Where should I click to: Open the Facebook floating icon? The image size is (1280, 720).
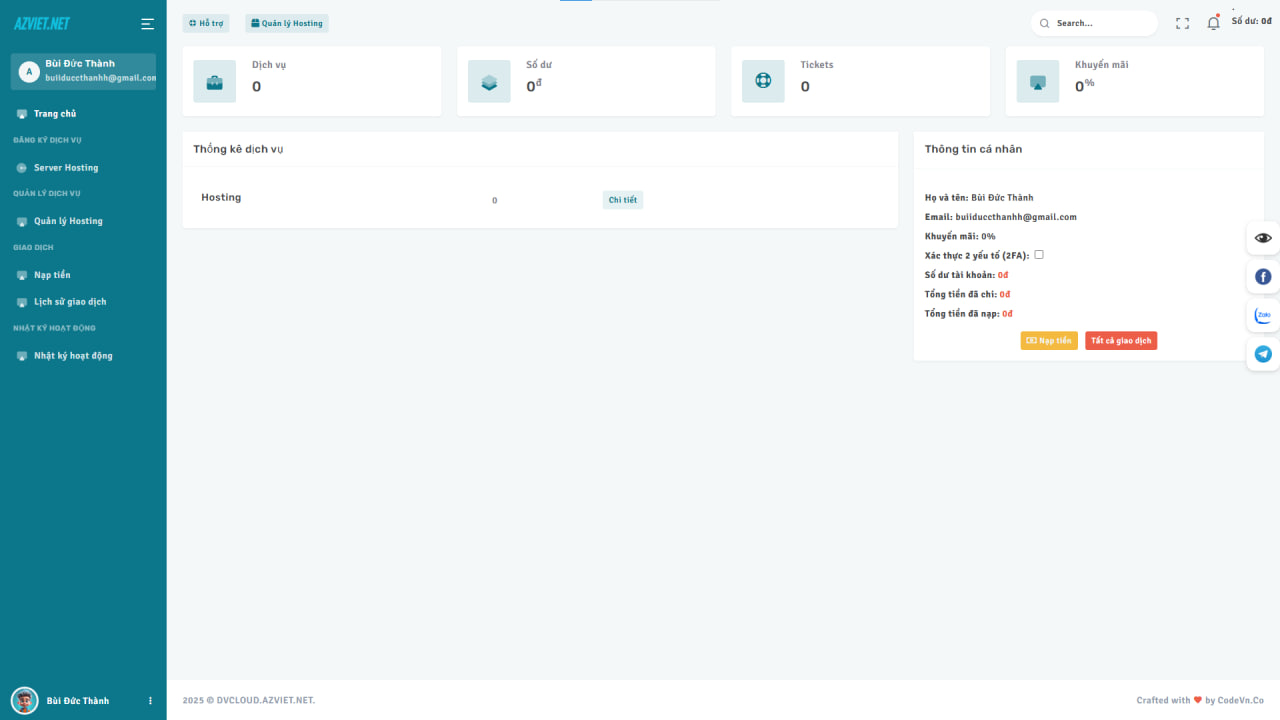[x=1263, y=277]
